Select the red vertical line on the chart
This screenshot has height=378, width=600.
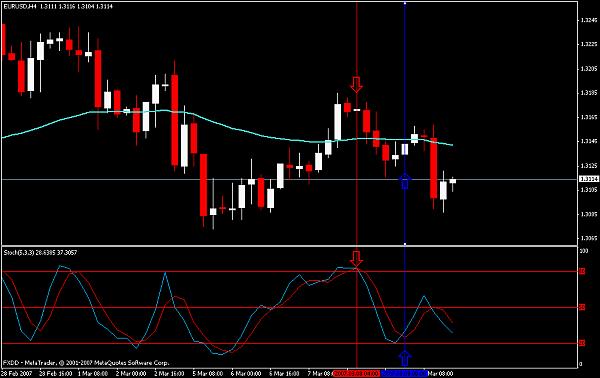[x=357, y=184]
